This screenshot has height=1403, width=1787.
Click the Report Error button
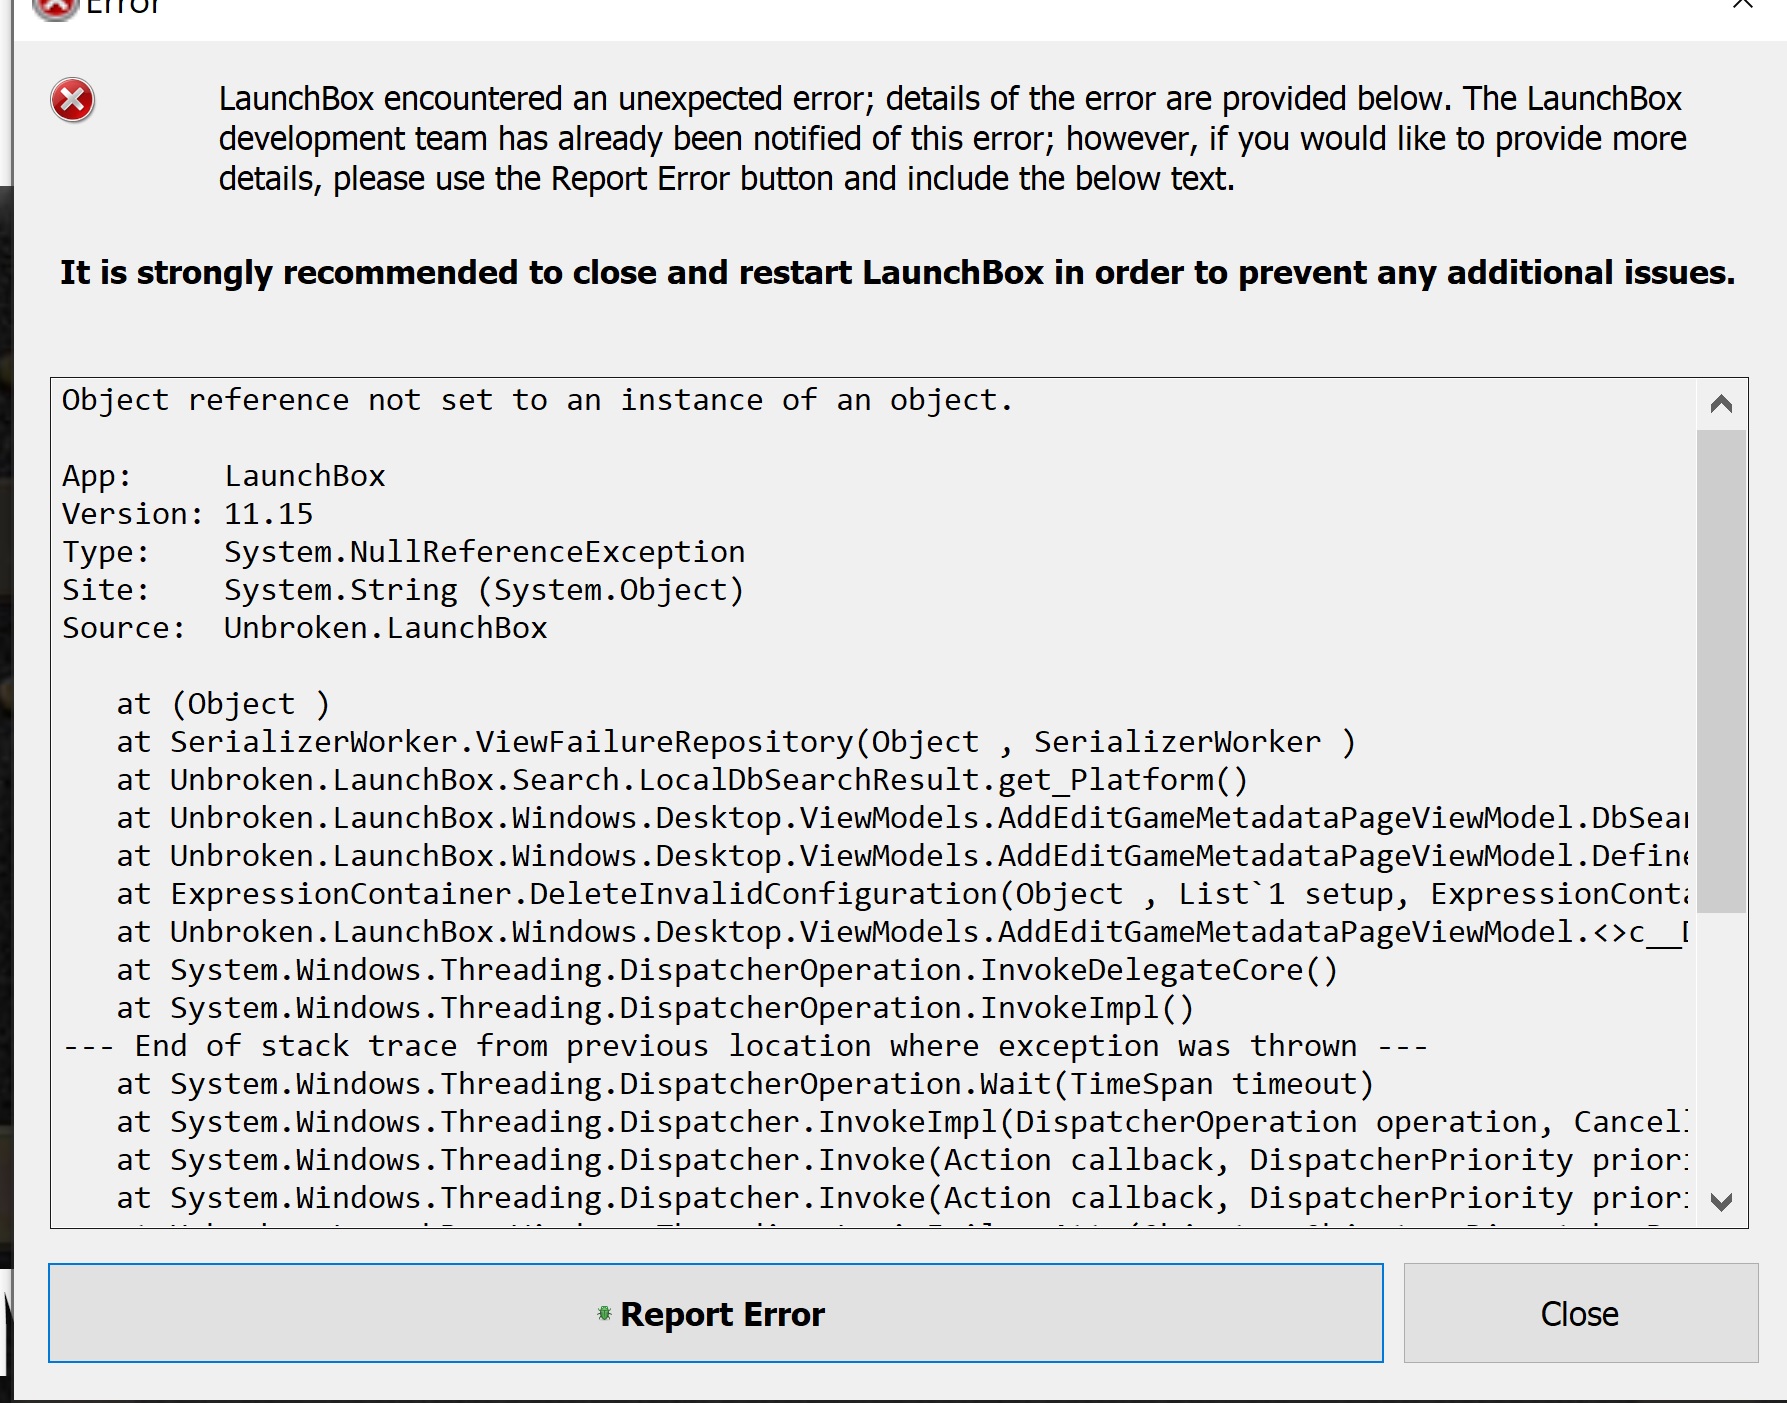click(715, 1313)
